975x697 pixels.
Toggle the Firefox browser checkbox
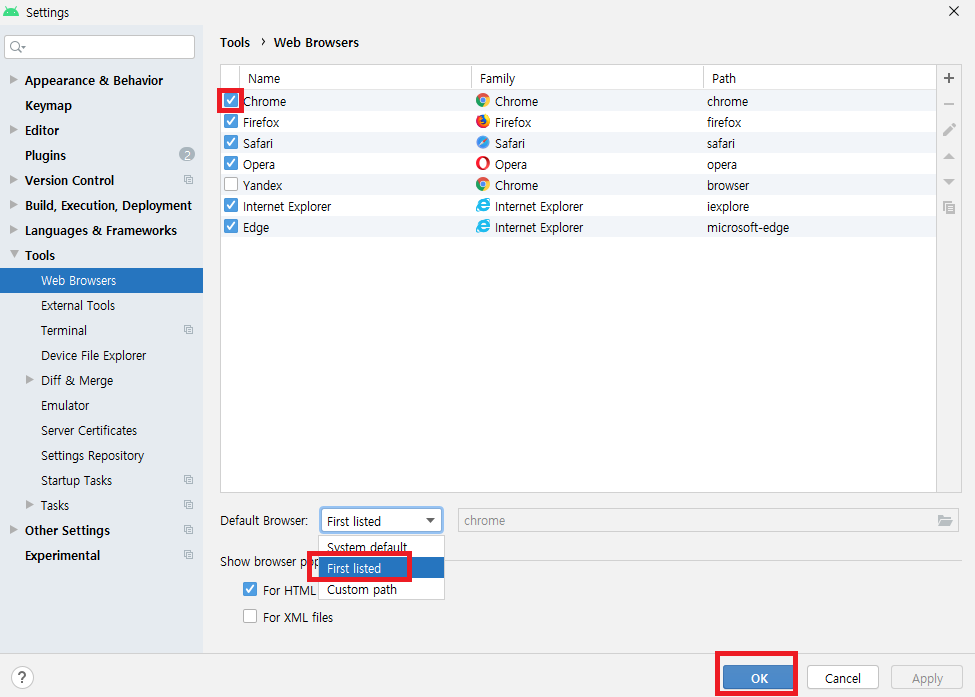click(231, 121)
